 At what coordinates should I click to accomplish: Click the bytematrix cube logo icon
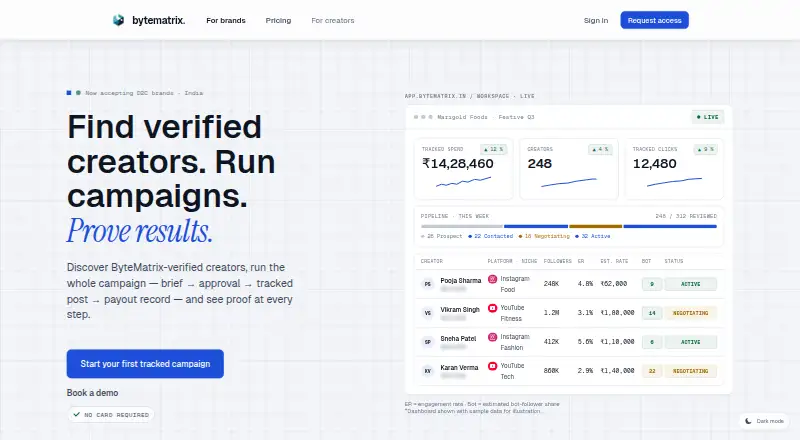pyautogui.click(x=118, y=20)
